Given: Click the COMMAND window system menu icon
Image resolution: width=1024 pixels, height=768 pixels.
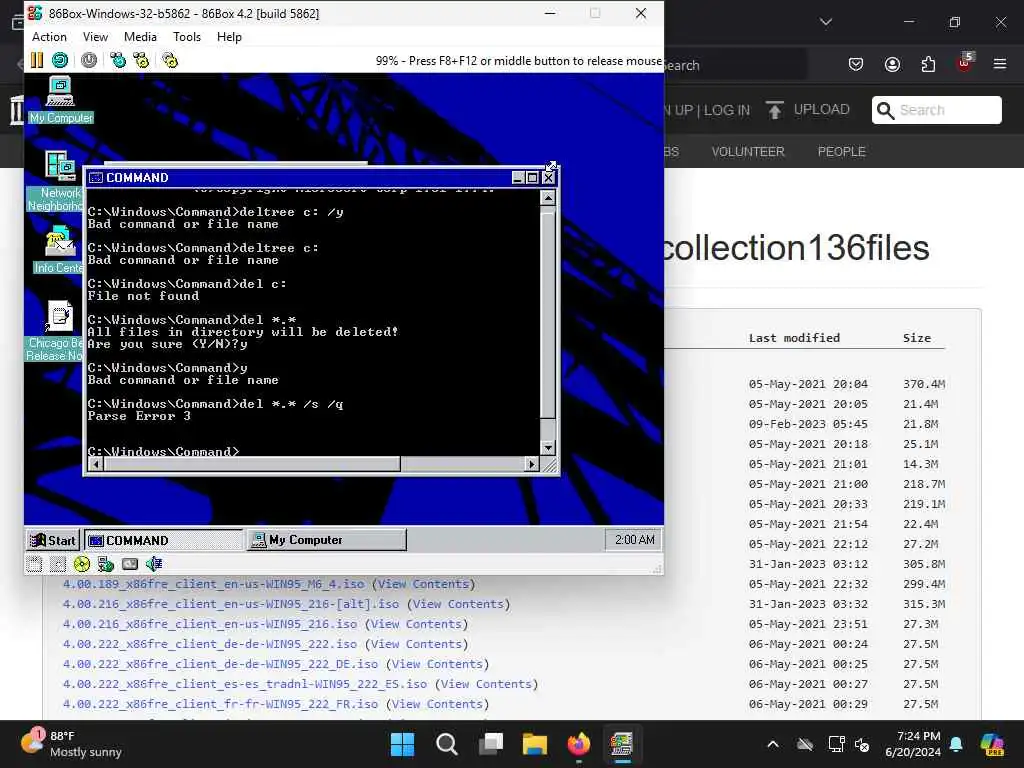Looking at the screenshot, I should coord(96,178).
